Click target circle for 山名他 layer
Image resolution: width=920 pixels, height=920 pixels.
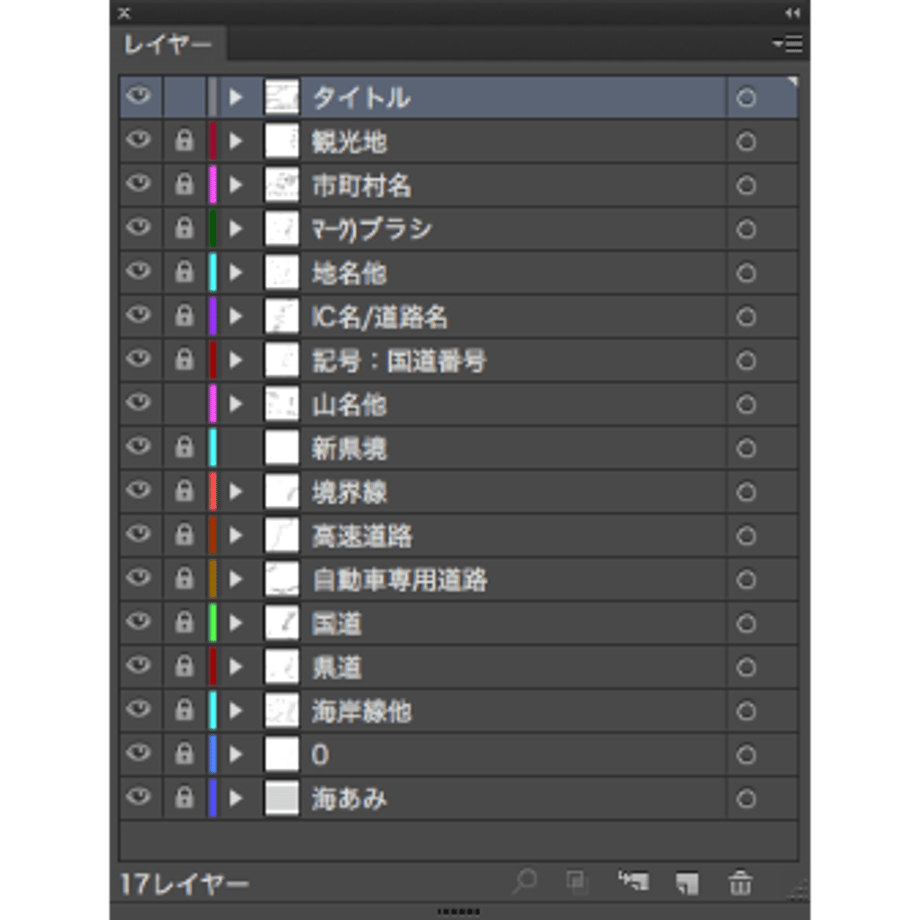click(746, 404)
